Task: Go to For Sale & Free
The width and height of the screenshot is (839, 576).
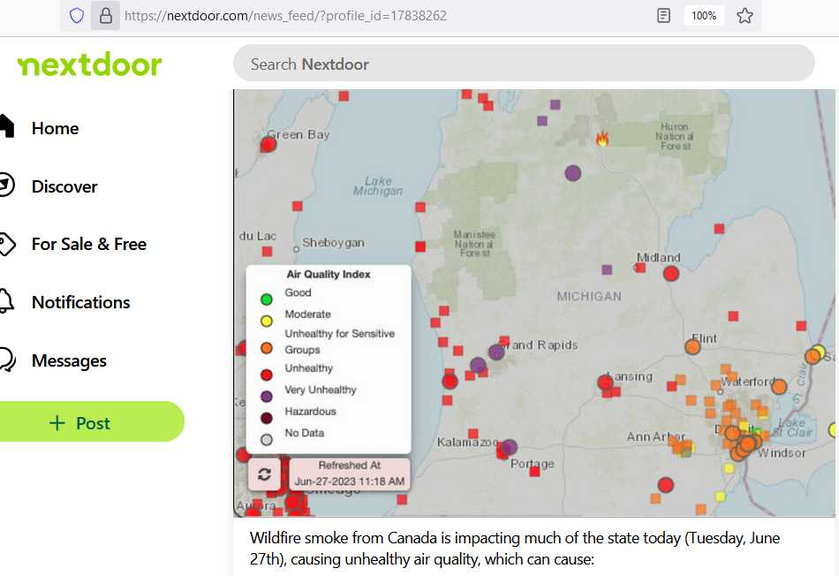Action: point(89,244)
